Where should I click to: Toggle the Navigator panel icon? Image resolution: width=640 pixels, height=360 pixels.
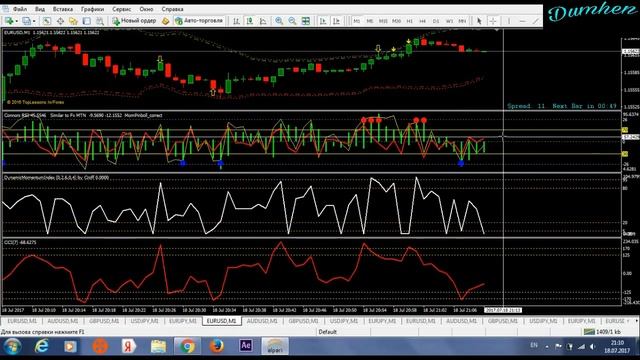click(x=73, y=21)
